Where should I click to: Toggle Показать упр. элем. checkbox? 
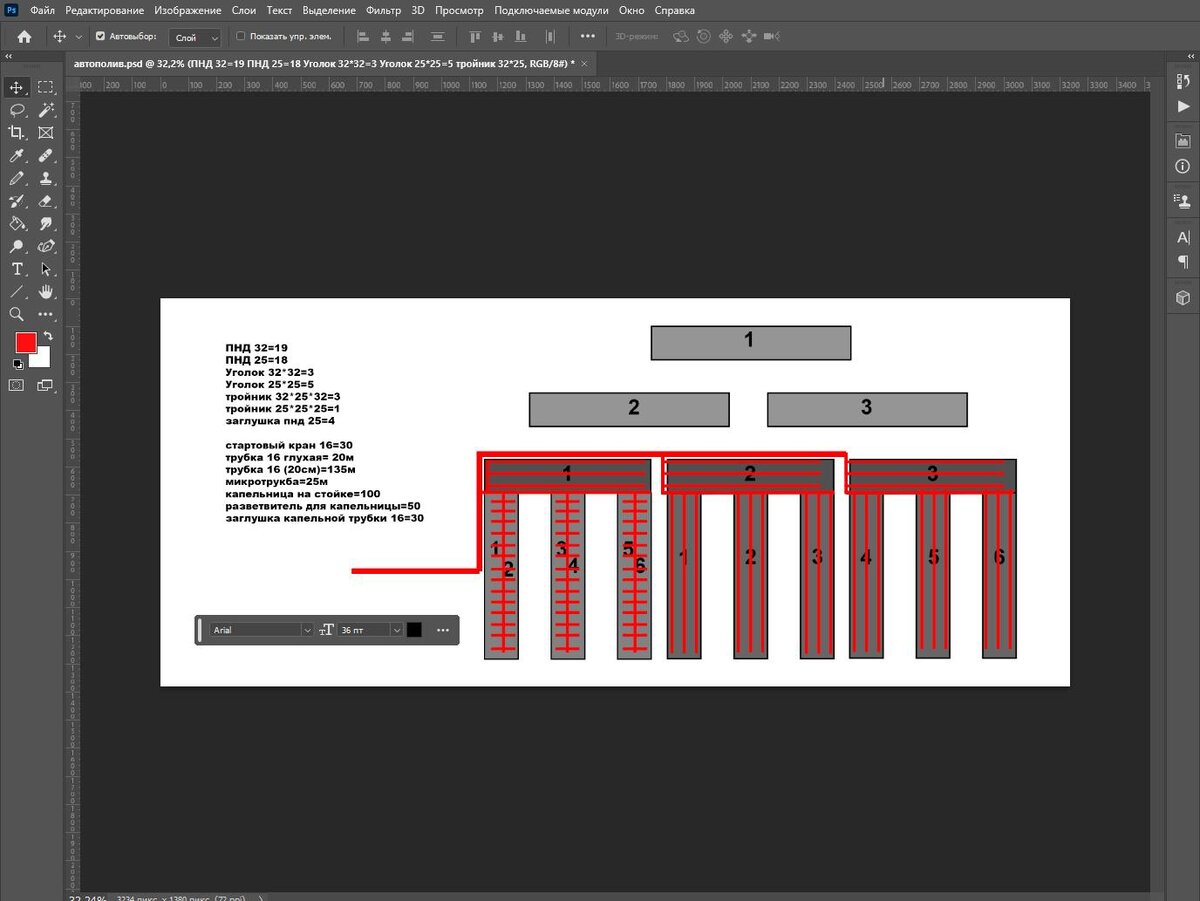pos(240,36)
